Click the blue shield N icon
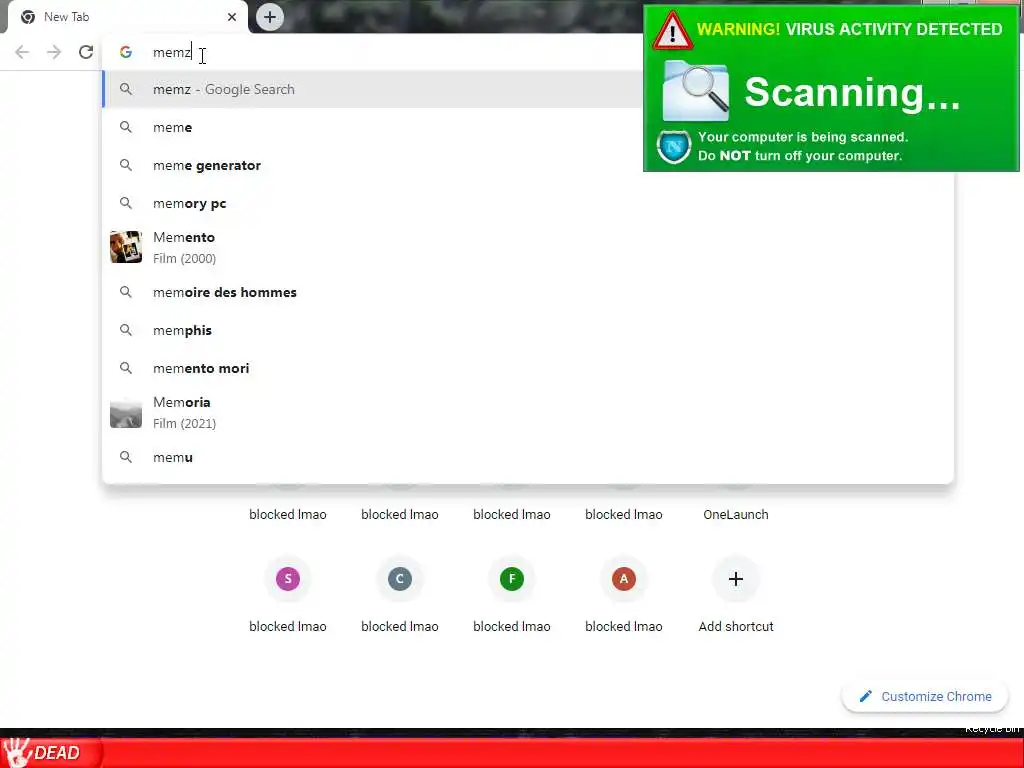The height and width of the screenshot is (768, 1024). [674, 146]
